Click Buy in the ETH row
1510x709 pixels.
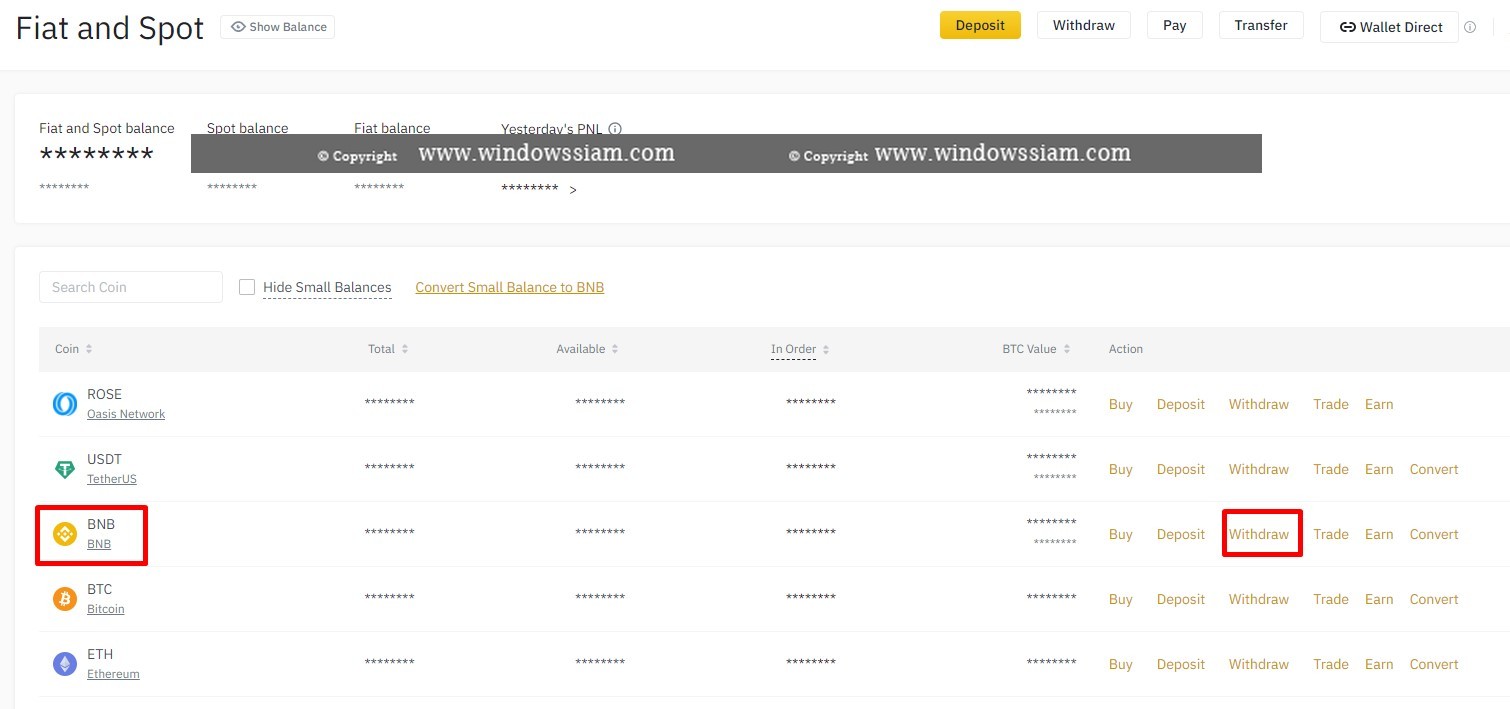tap(1121, 664)
